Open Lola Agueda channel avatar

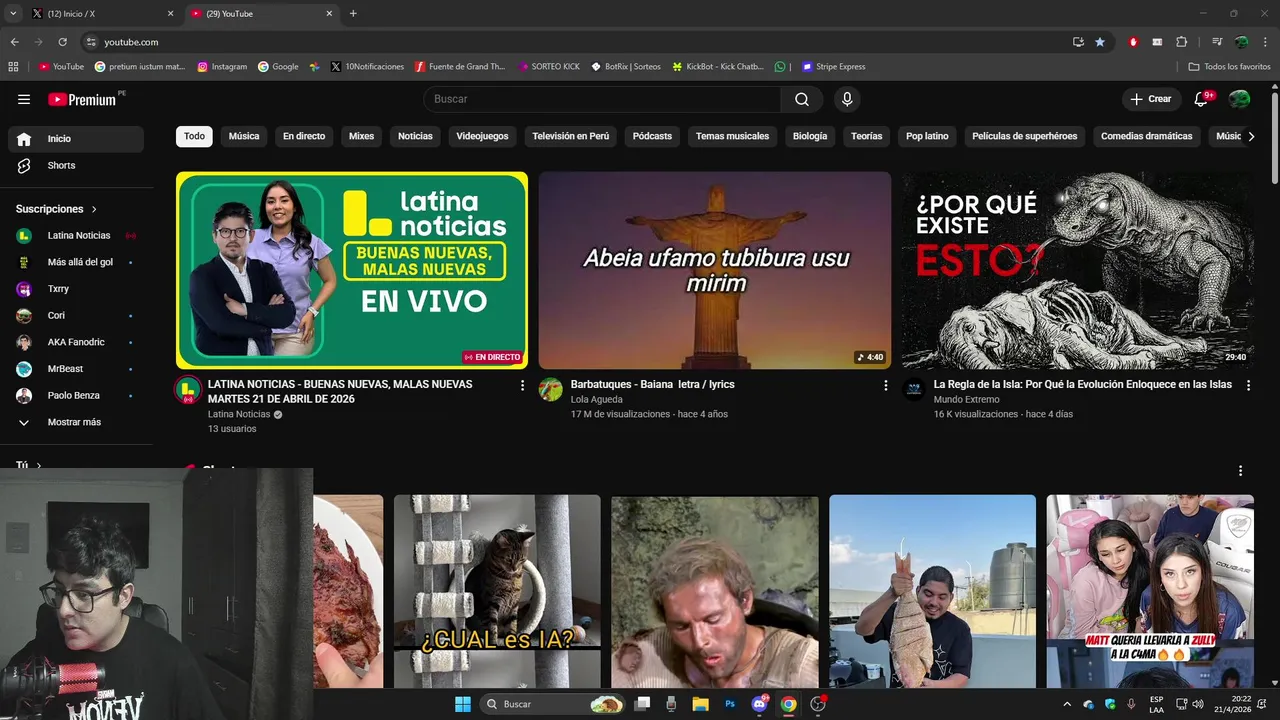click(x=551, y=390)
